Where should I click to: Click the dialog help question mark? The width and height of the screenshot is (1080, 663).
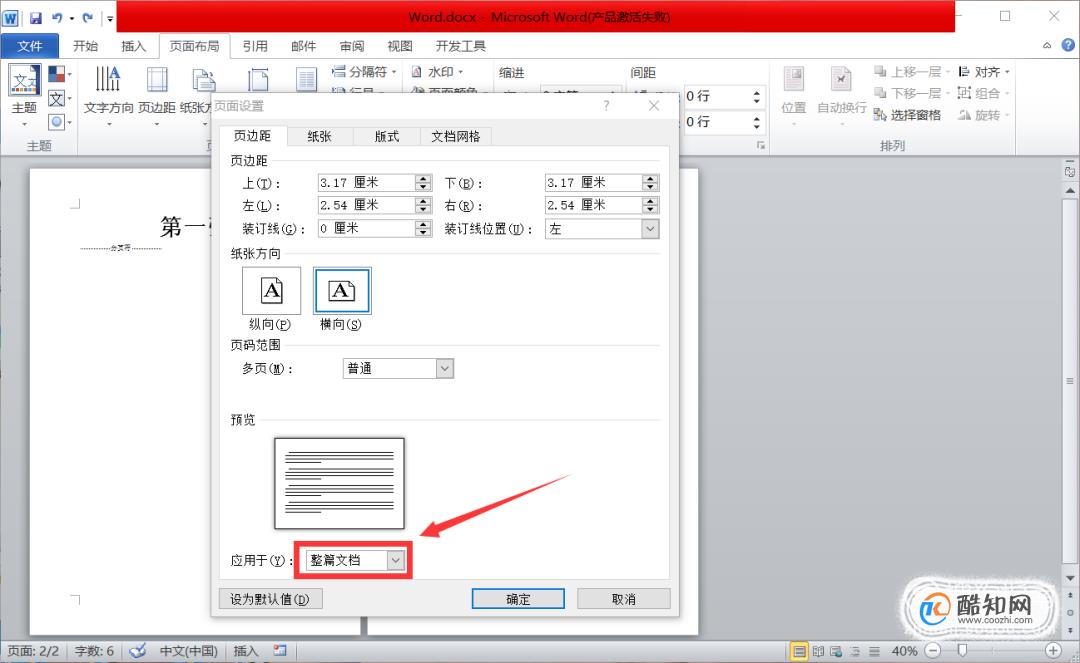(606, 106)
